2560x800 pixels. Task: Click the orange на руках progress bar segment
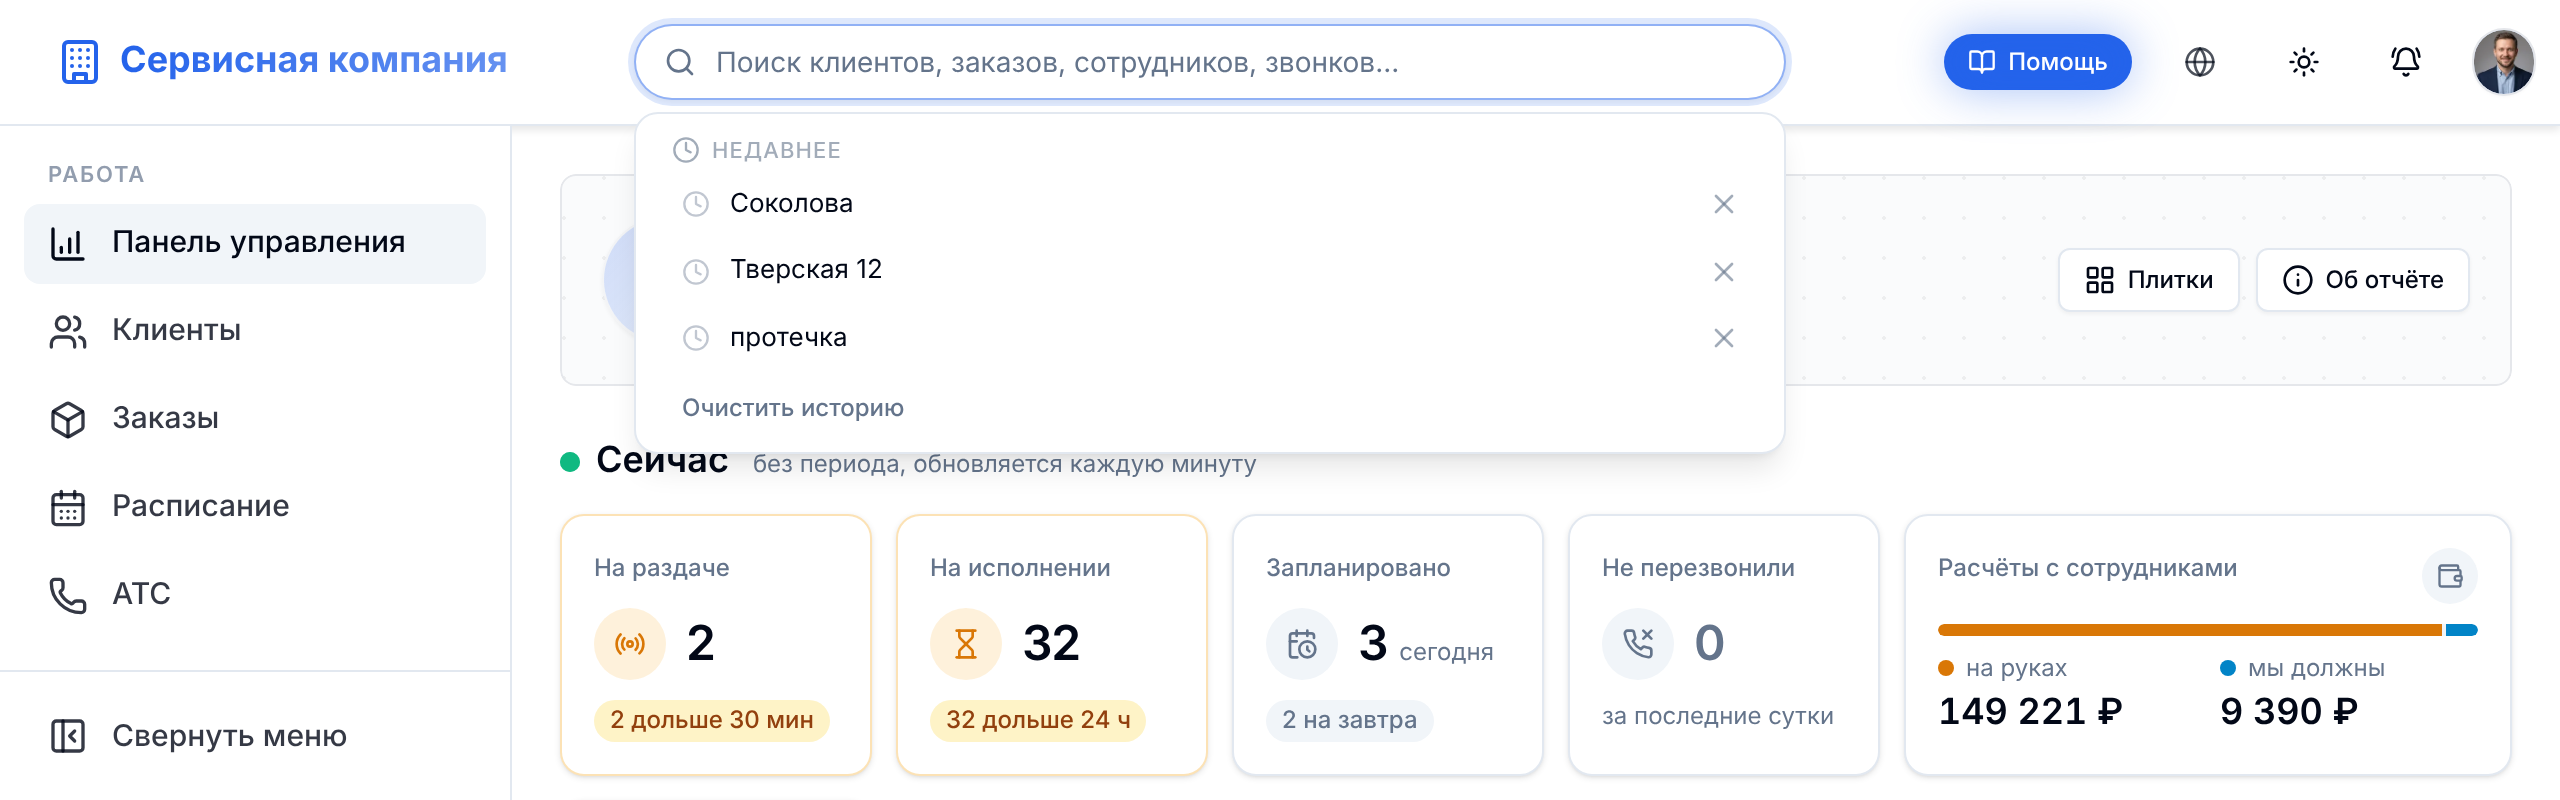[2190, 630]
